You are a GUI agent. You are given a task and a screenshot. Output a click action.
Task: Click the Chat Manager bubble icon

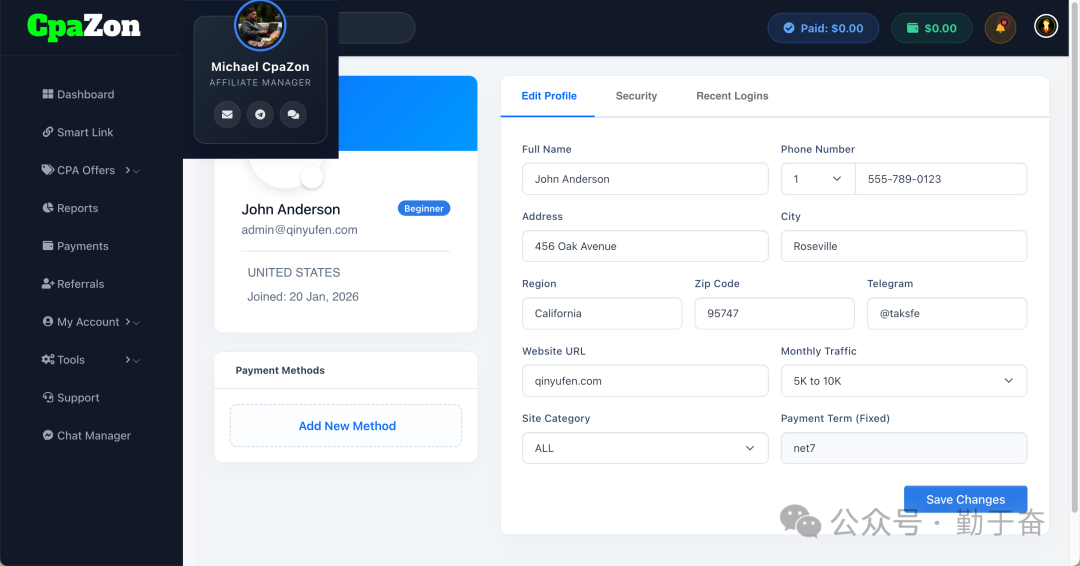point(48,434)
